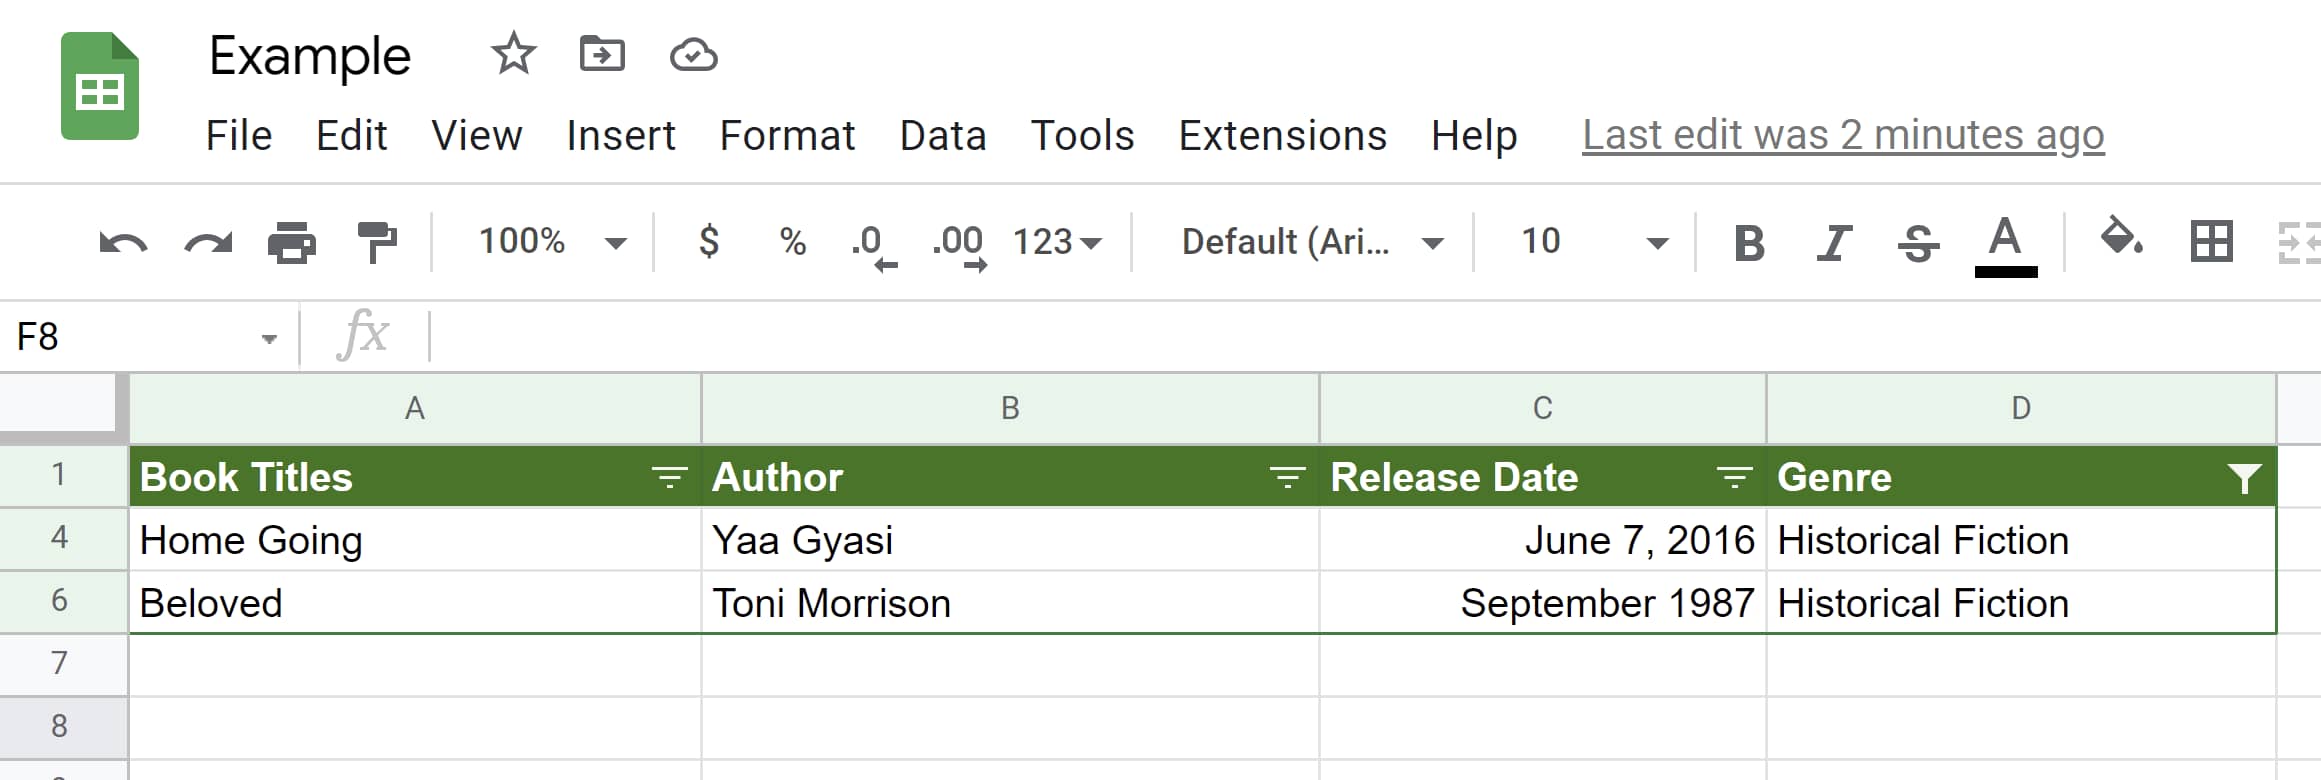Click the Redo arrow icon
2321x780 pixels.
[x=208, y=242]
